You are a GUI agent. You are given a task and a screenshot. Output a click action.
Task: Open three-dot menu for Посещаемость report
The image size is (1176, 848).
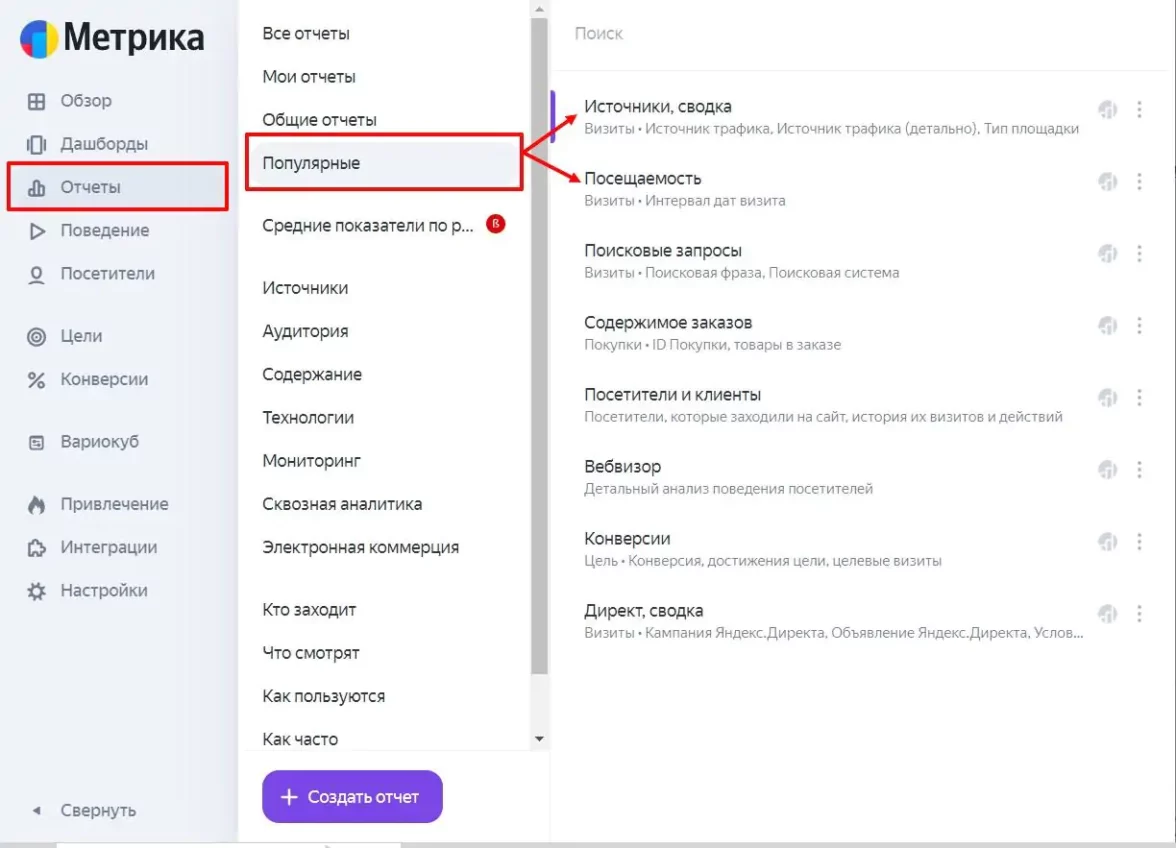(x=1139, y=181)
